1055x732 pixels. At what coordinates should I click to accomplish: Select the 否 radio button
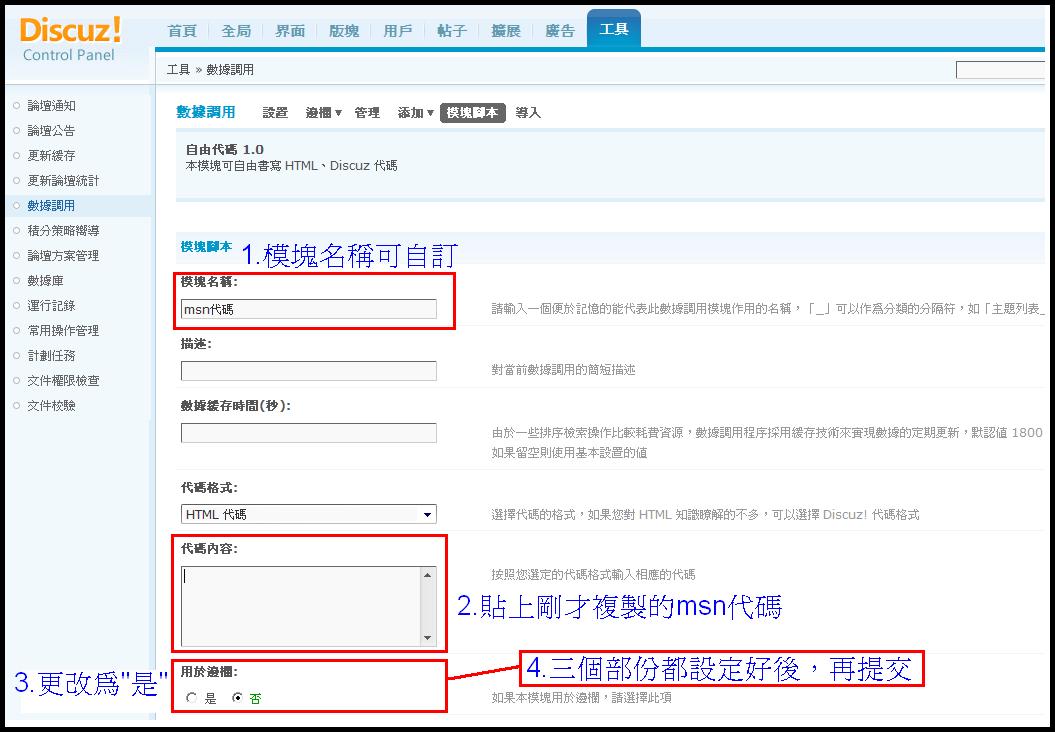[x=237, y=698]
